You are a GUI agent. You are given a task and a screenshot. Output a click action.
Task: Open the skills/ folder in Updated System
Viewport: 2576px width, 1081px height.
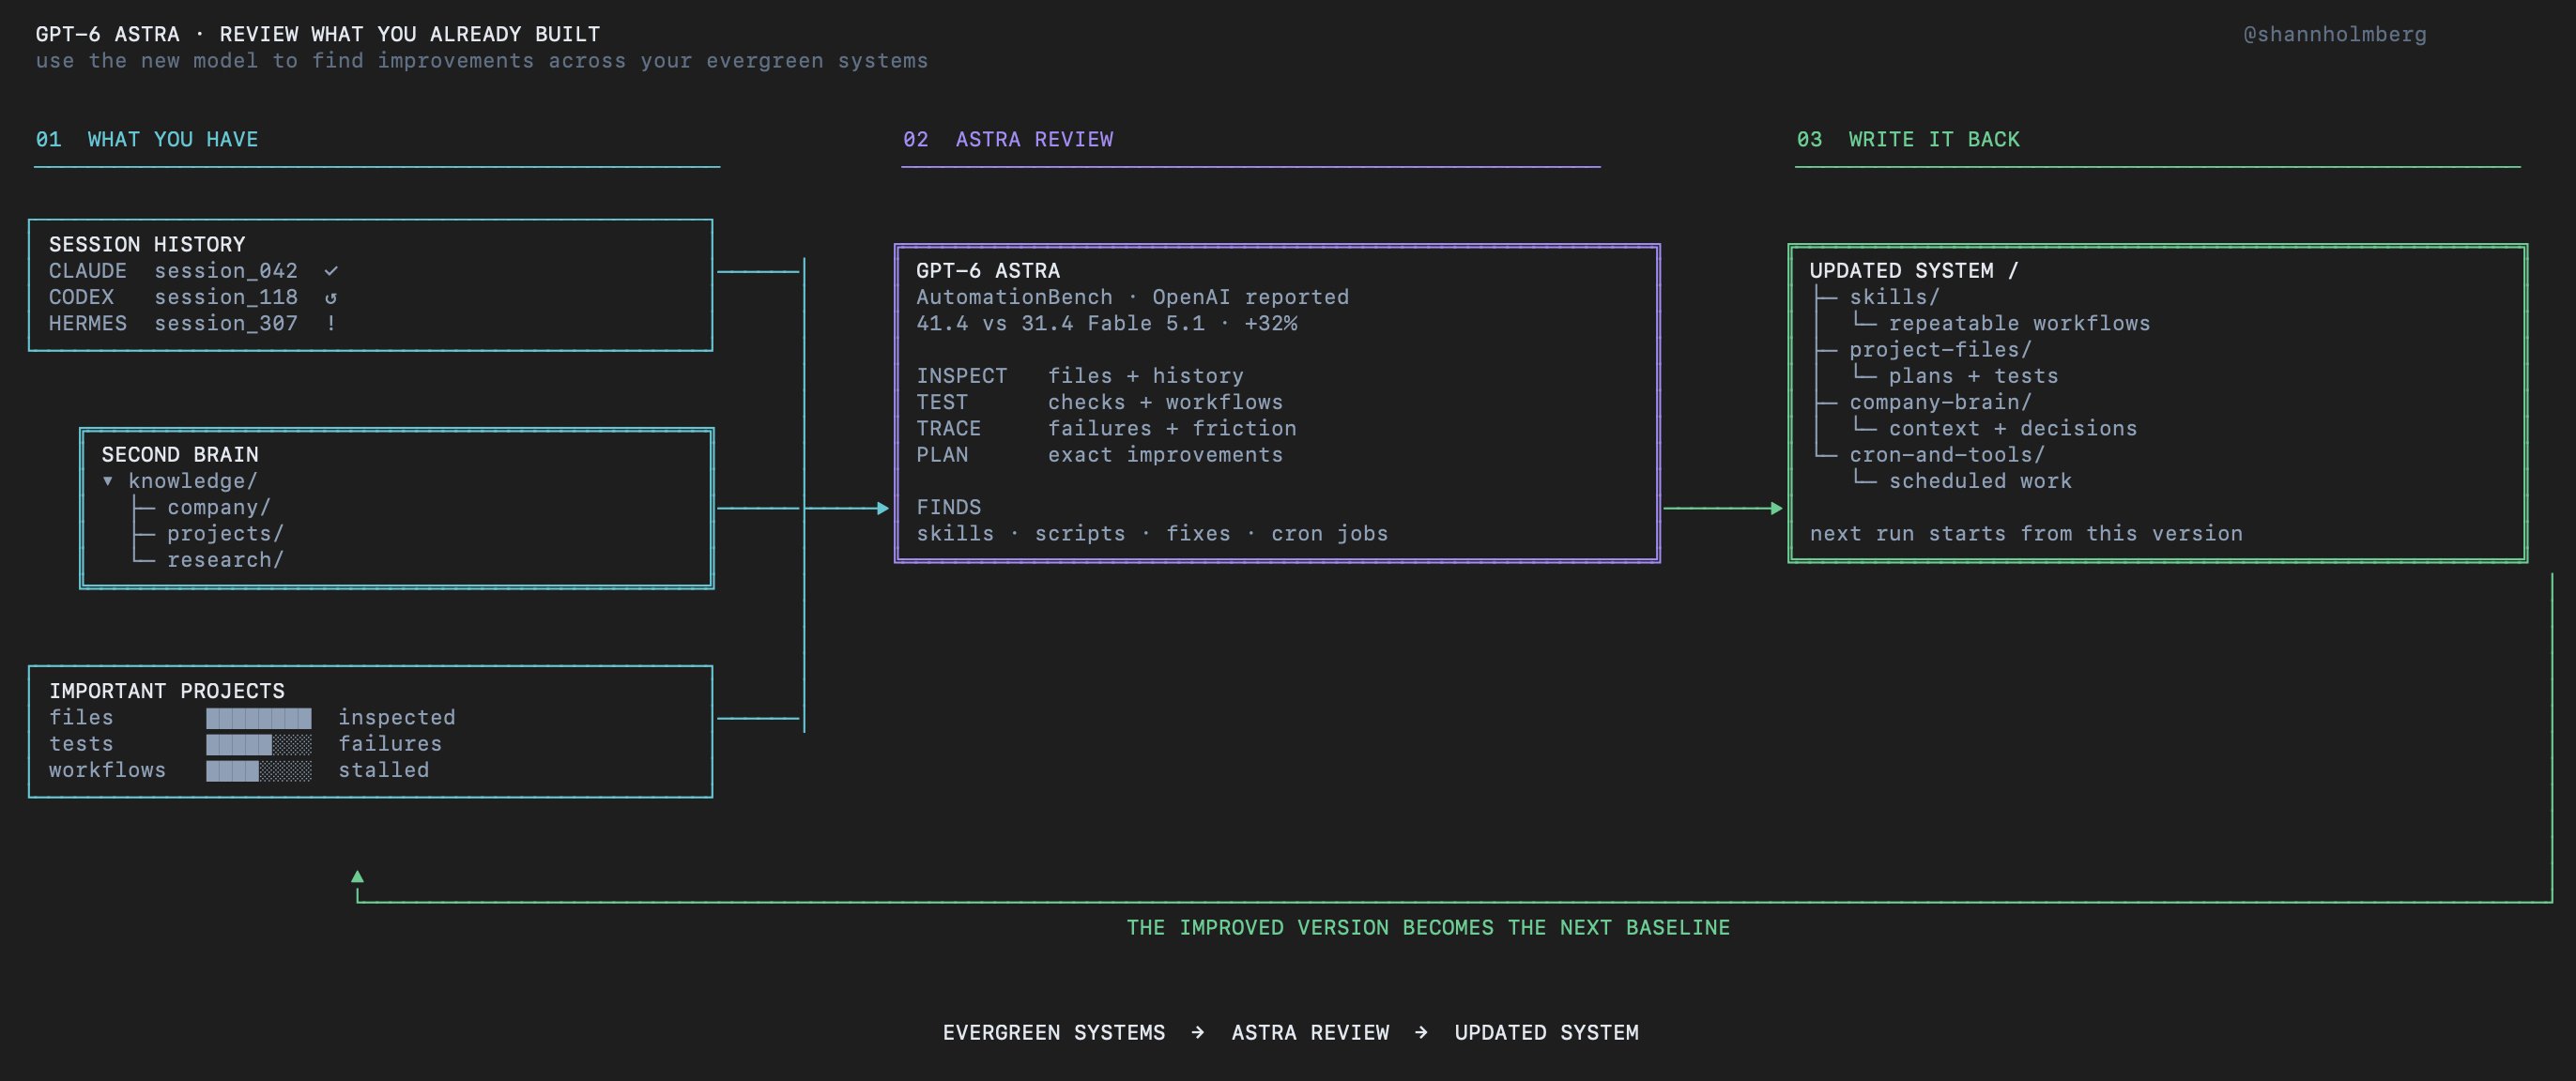[x=1894, y=297]
